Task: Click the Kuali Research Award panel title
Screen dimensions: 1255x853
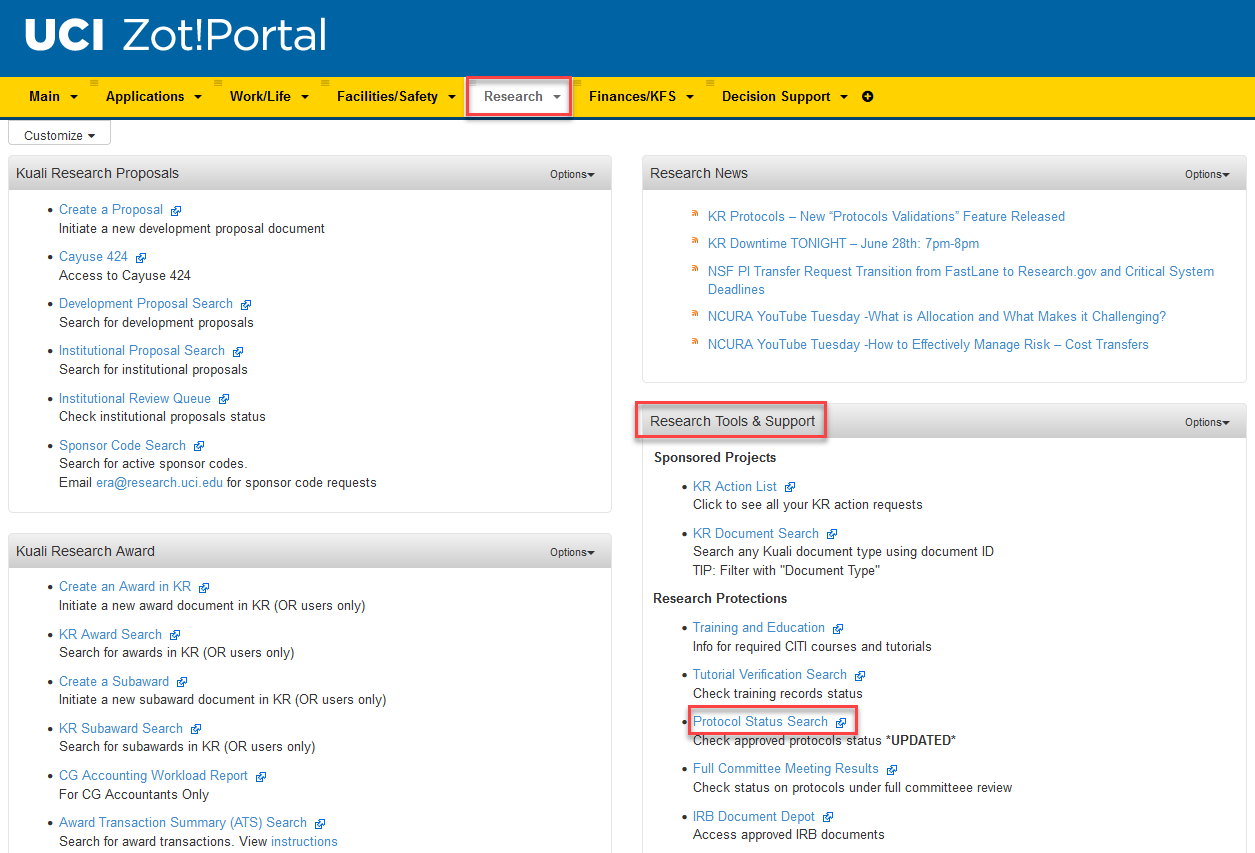Action: (85, 551)
